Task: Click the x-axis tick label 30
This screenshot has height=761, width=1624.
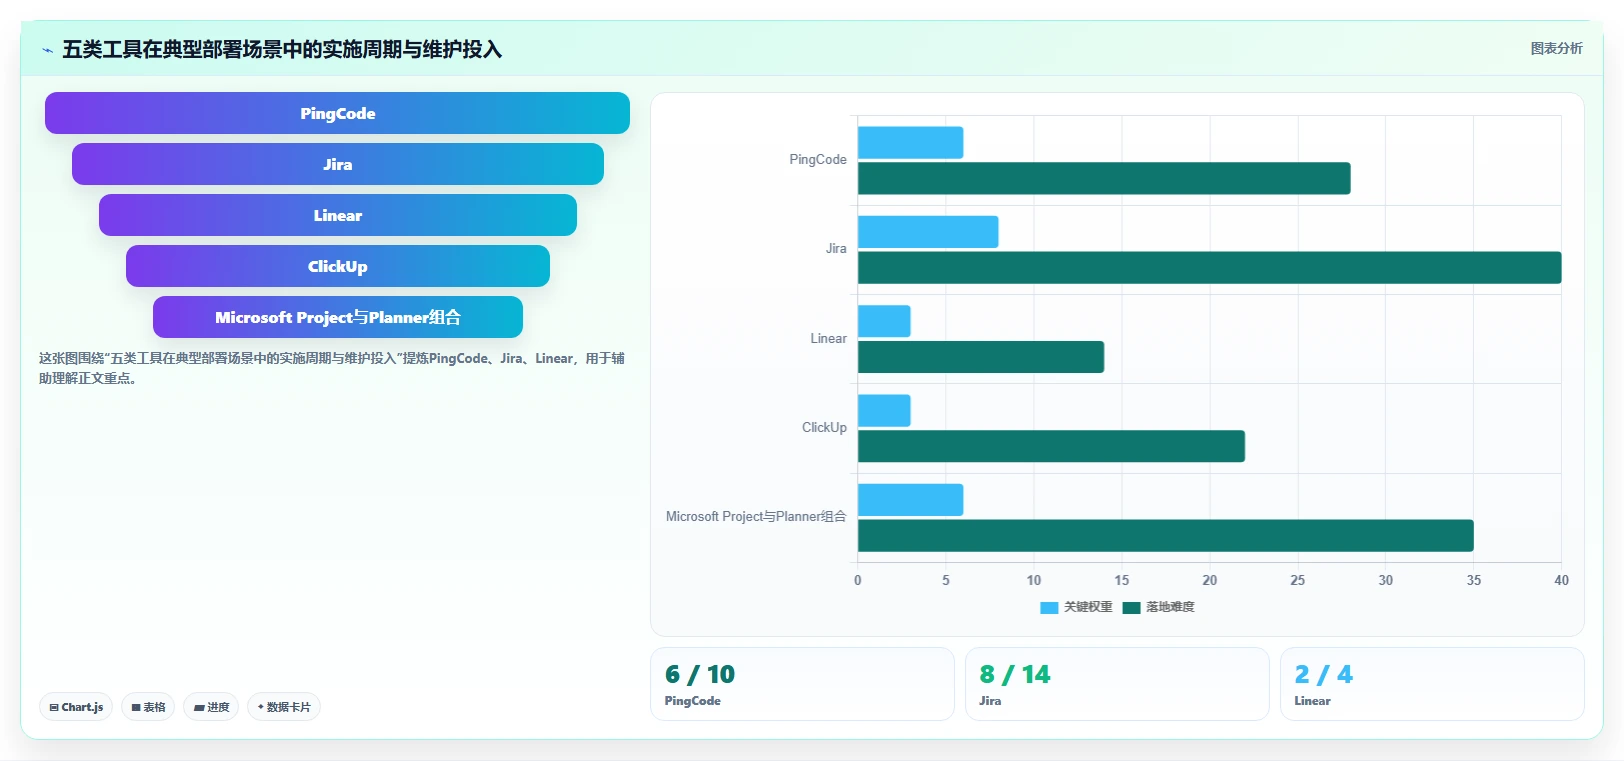Action: [x=1386, y=580]
